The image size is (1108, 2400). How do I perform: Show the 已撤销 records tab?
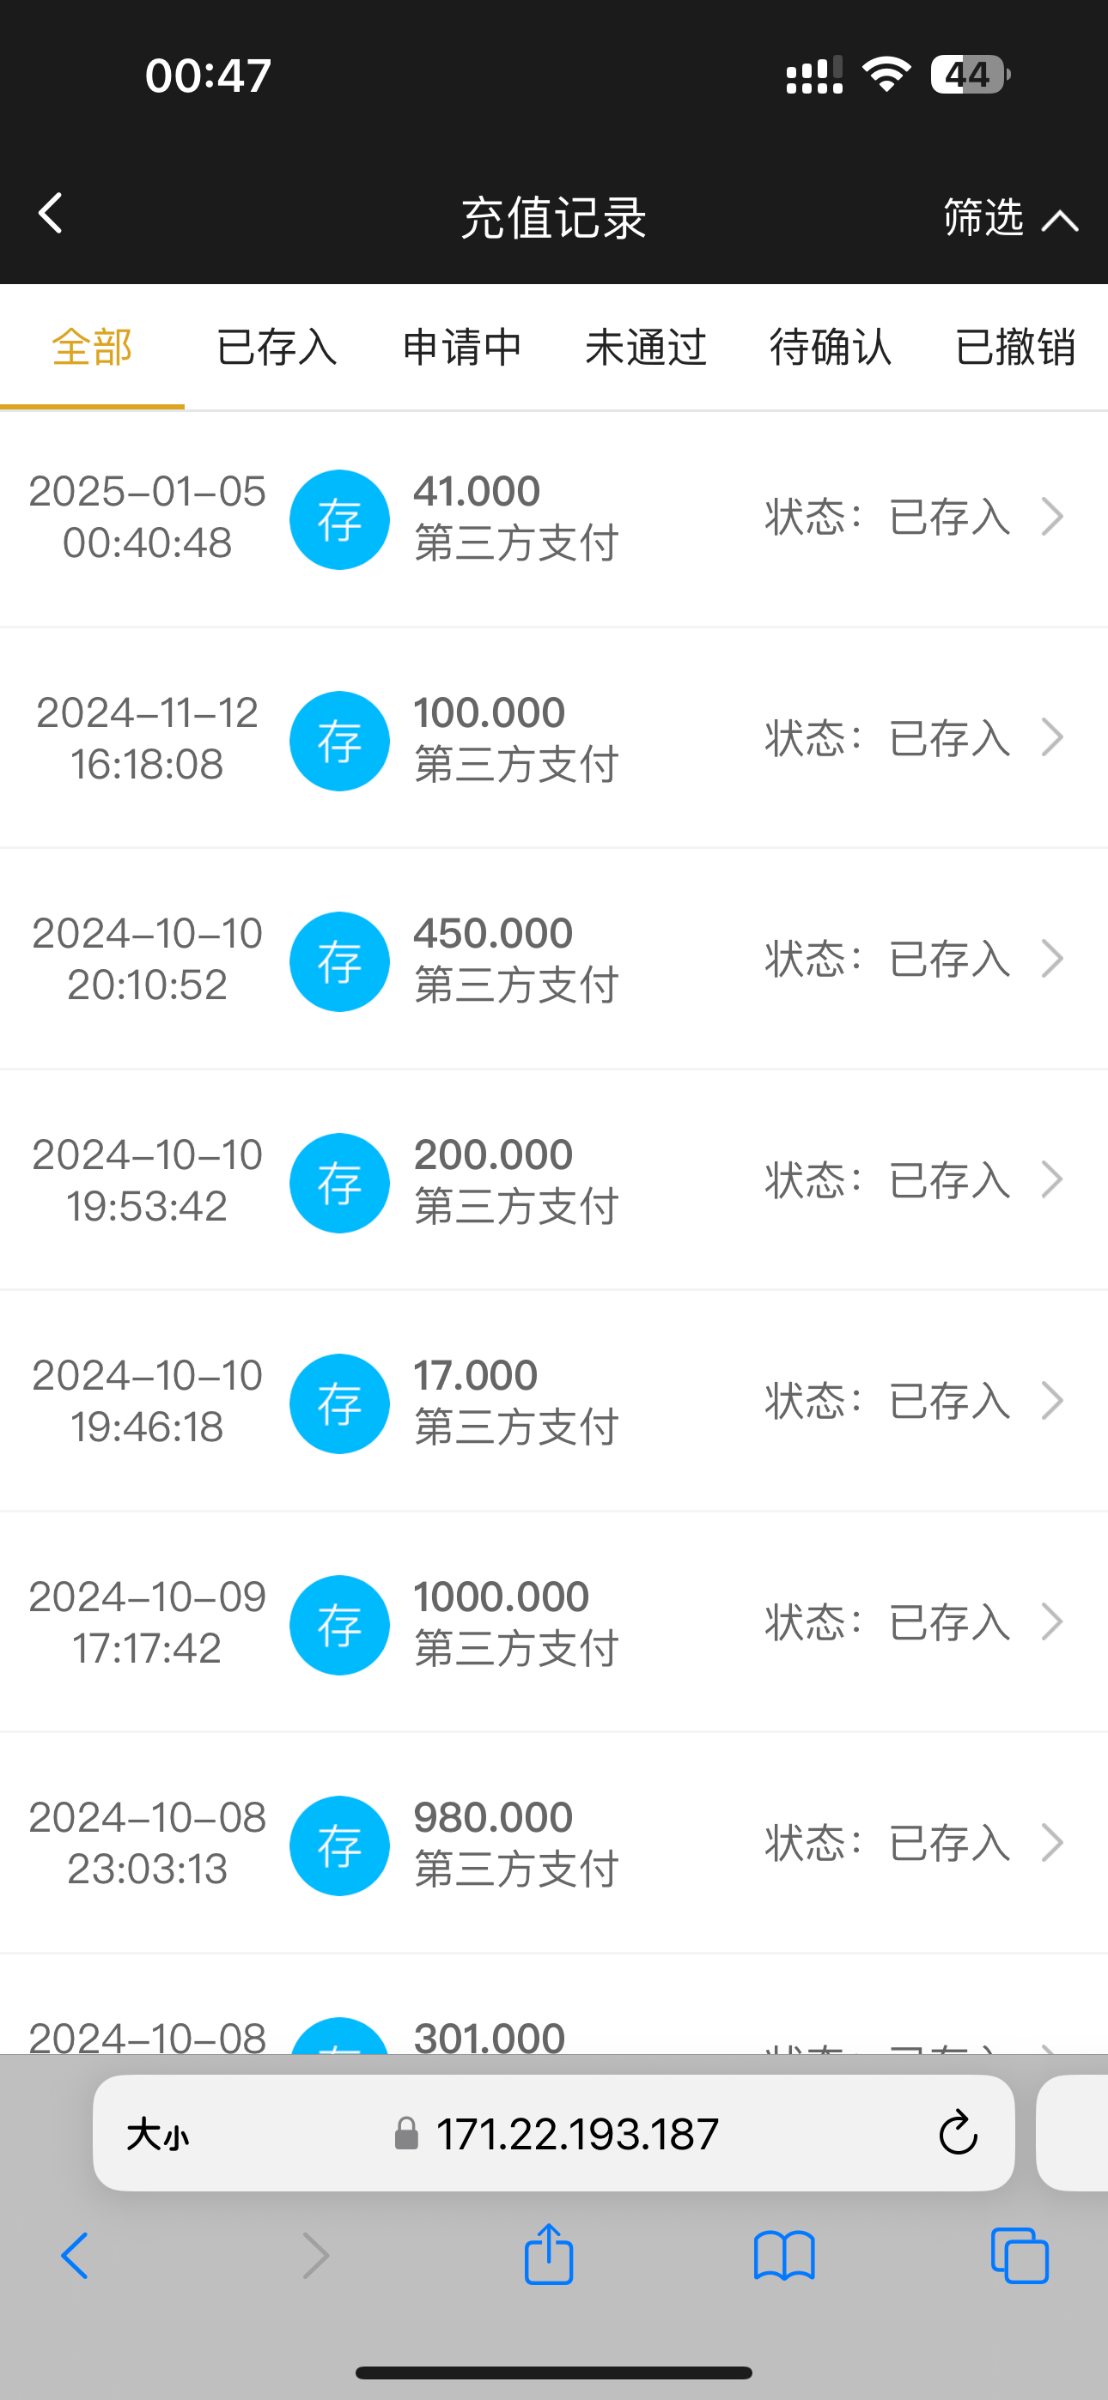pos(1015,347)
